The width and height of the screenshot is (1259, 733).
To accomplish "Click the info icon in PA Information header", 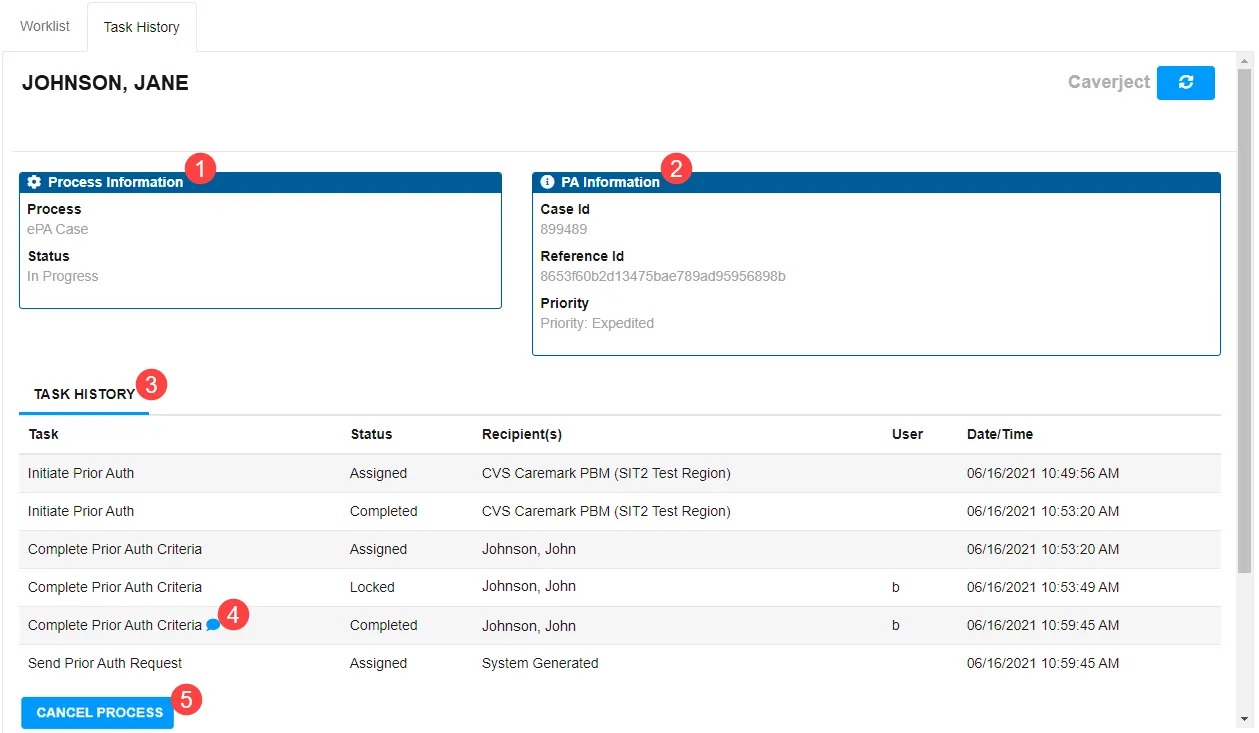I will [547, 182].
